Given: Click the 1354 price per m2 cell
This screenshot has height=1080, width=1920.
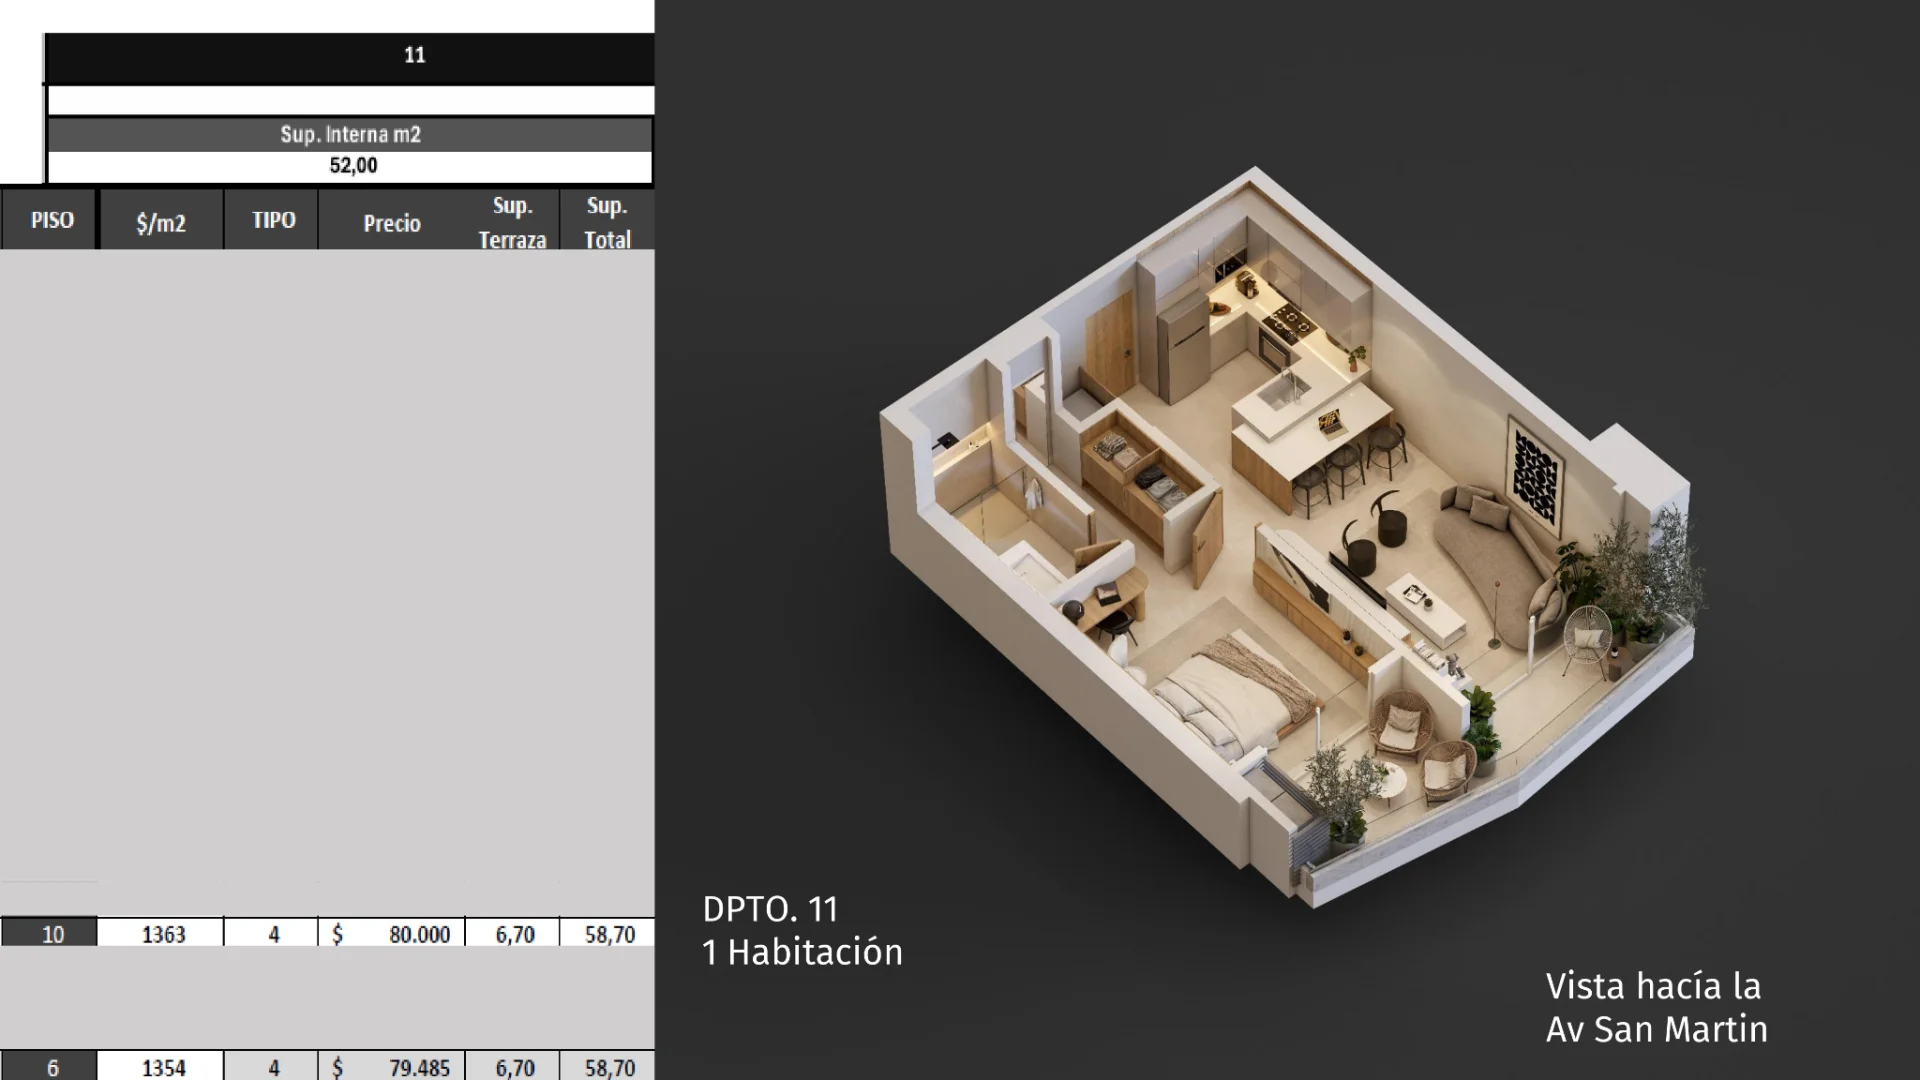Looking at the screenshot, I should pyautogui.click(x=162, y=1067).
